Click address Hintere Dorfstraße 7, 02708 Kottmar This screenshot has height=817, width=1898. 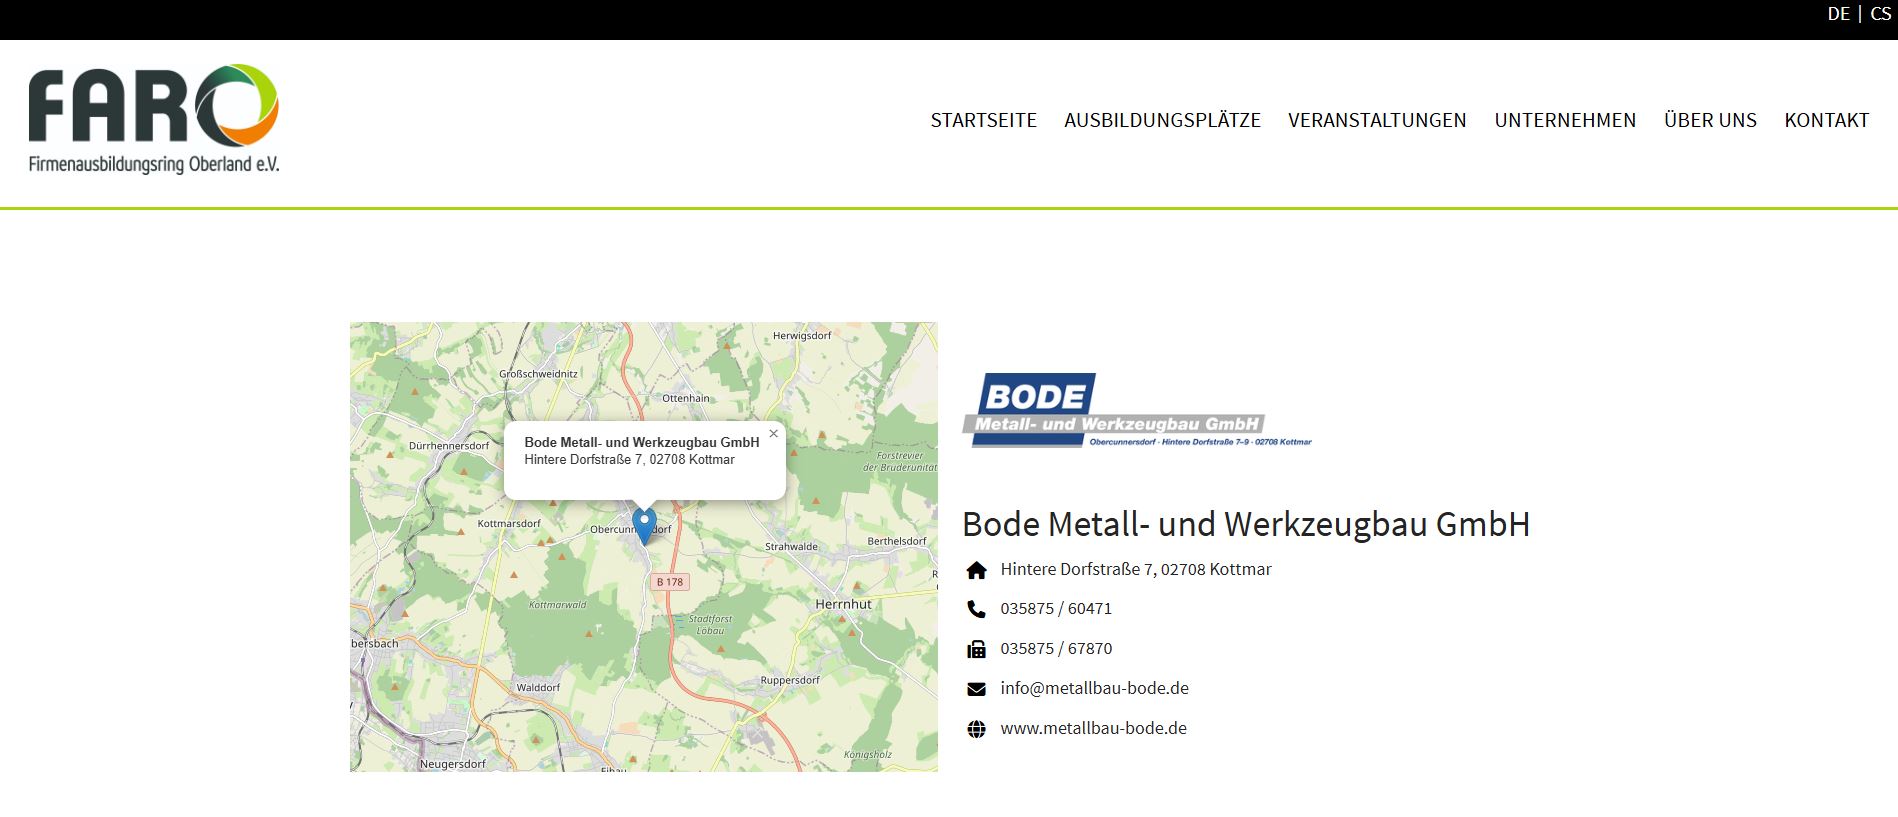click(1136, 569)
